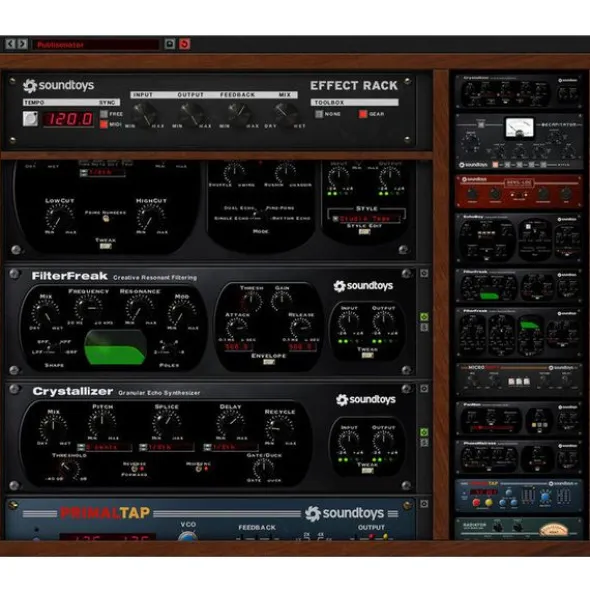Select the MicroShift thumbnail in the sidebar
590x591 pixels.
(519, 380)
